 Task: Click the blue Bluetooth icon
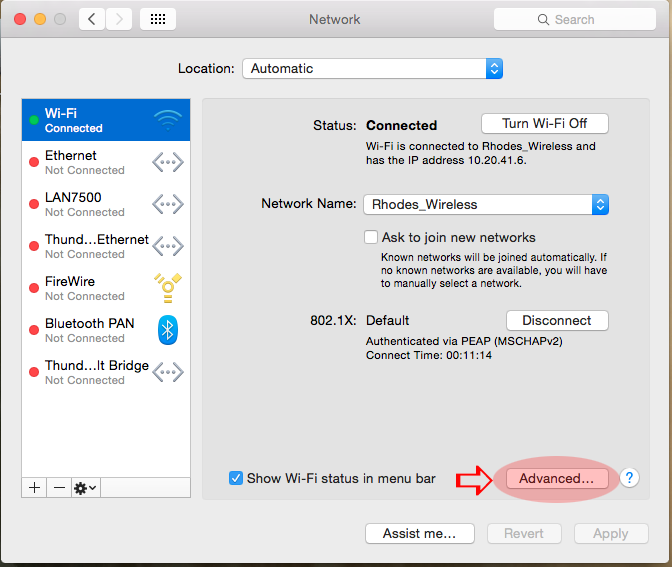168,330
